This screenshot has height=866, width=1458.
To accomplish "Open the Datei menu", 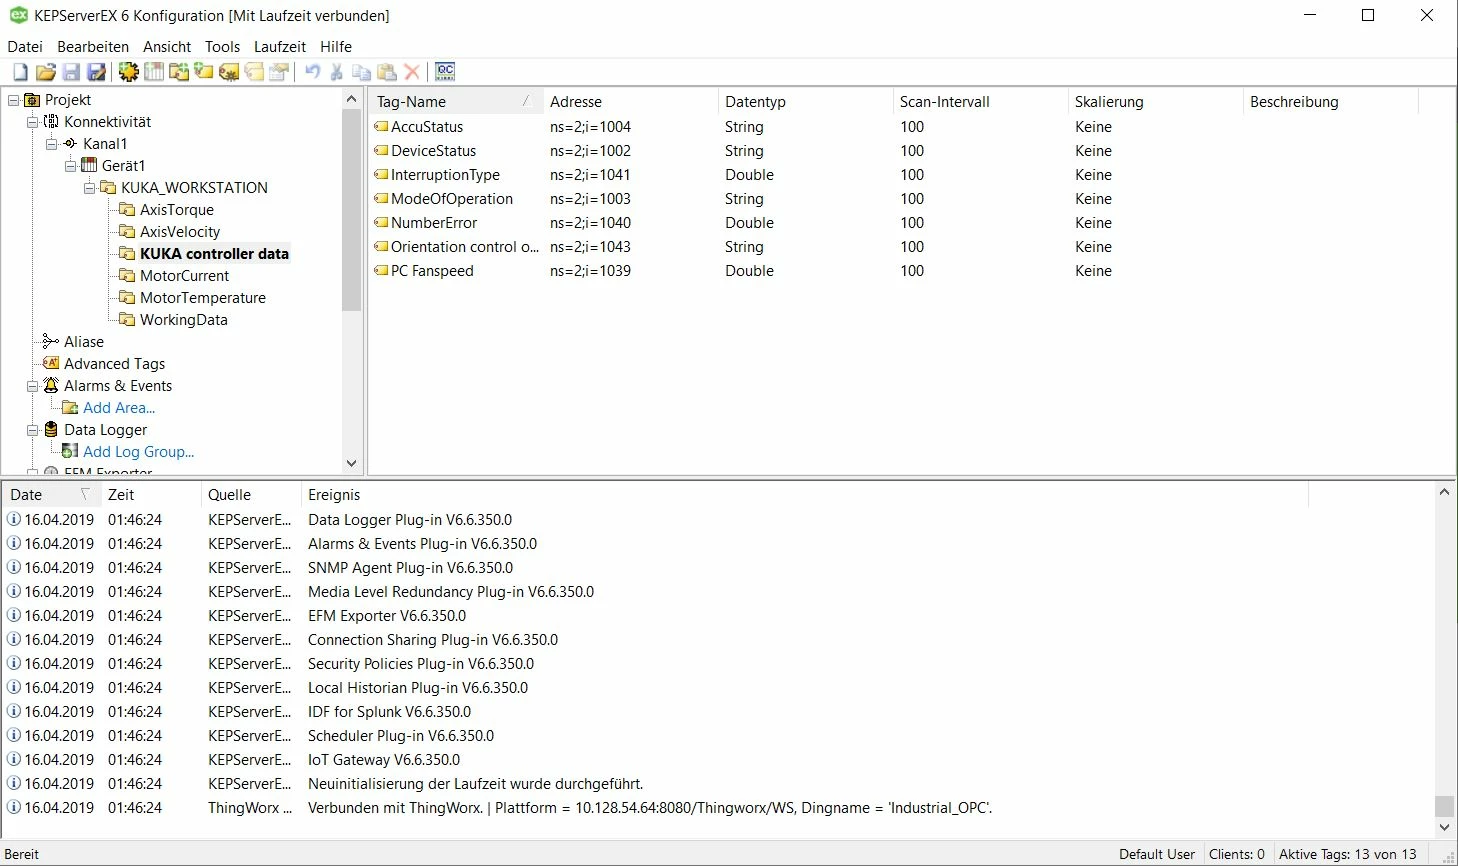I will pyautogui.click(x=25, y=47).
